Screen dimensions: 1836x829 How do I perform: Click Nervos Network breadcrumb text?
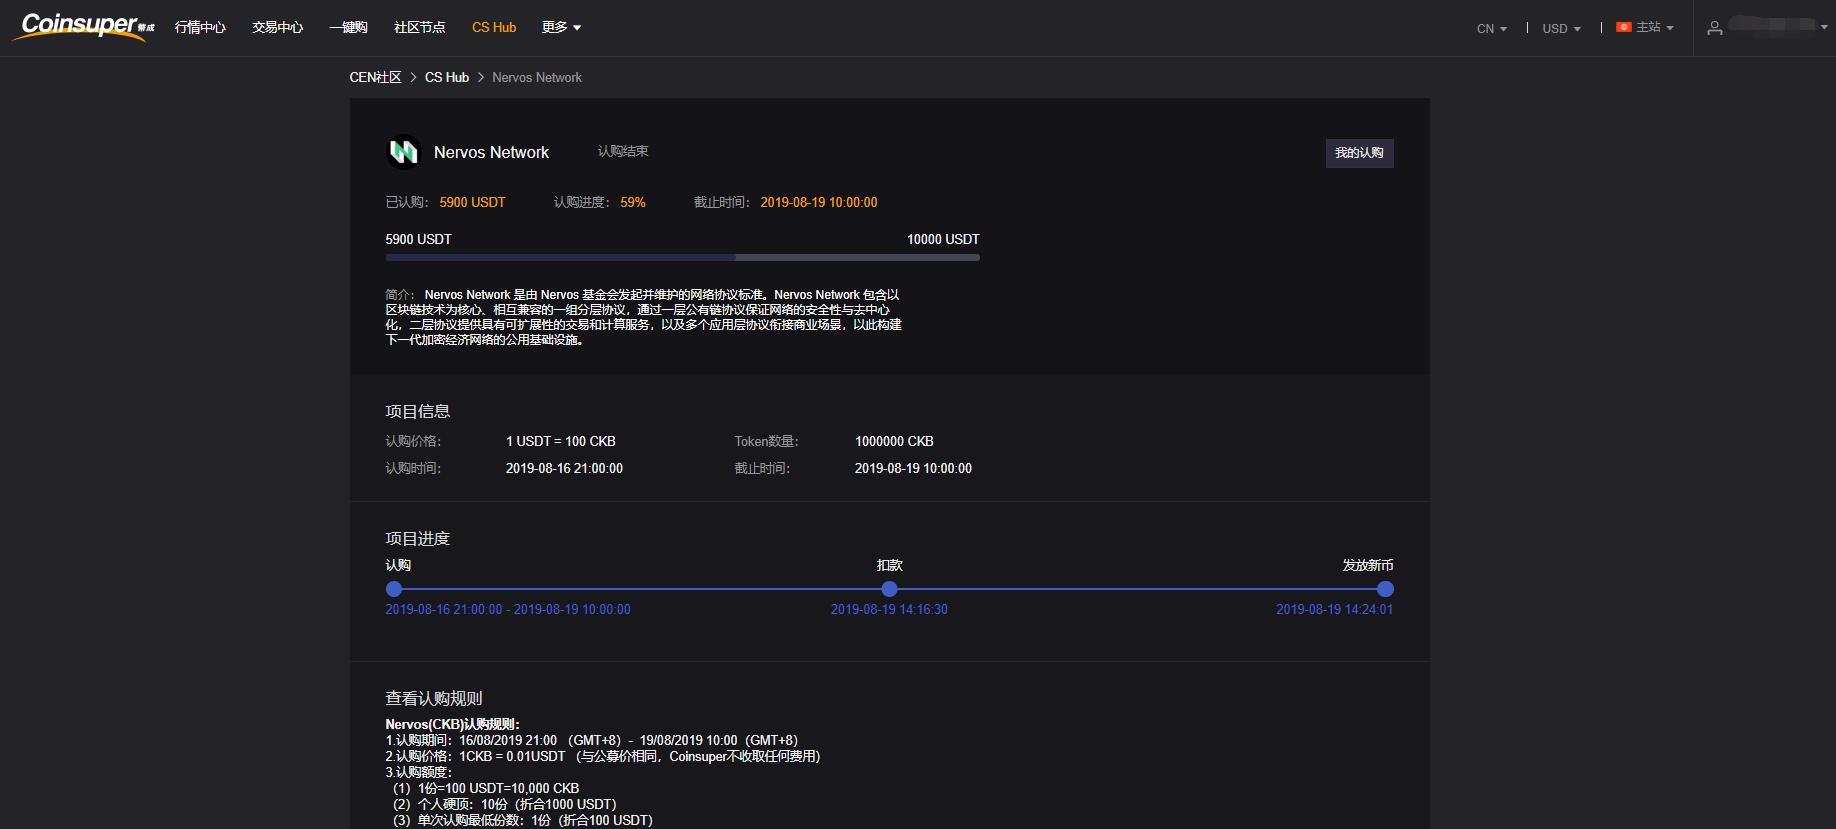point(537,77)
